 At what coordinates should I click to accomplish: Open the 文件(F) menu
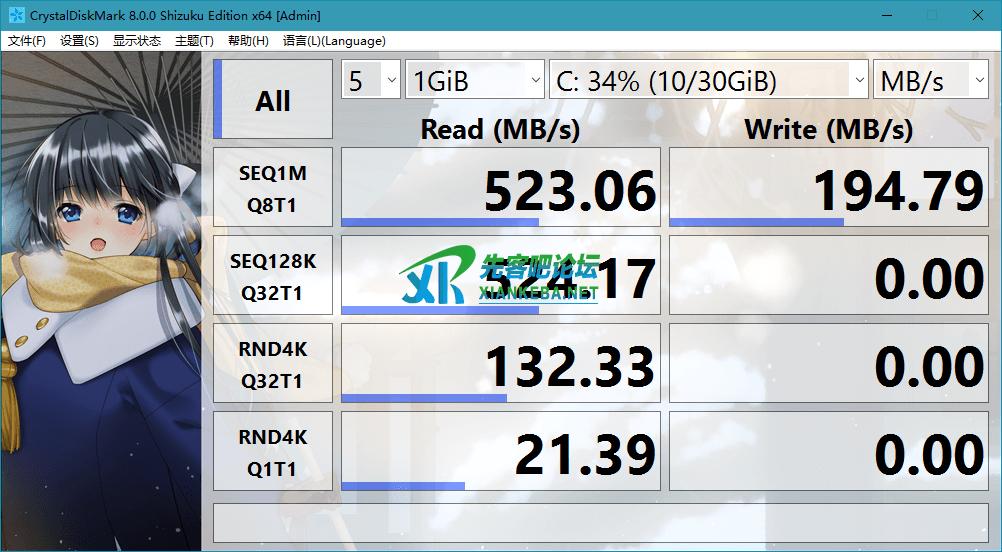pos(27,41)
